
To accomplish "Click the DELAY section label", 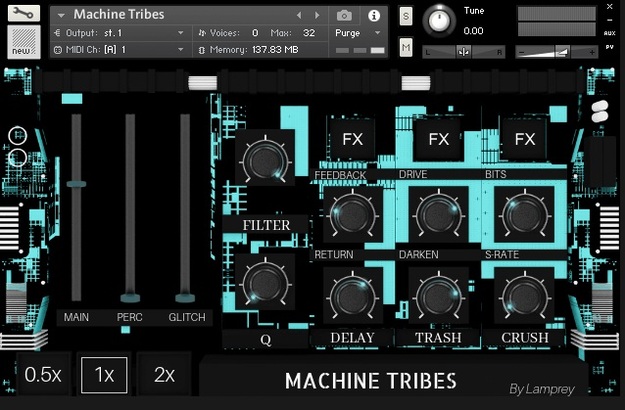I will click(x=352, y=338).
